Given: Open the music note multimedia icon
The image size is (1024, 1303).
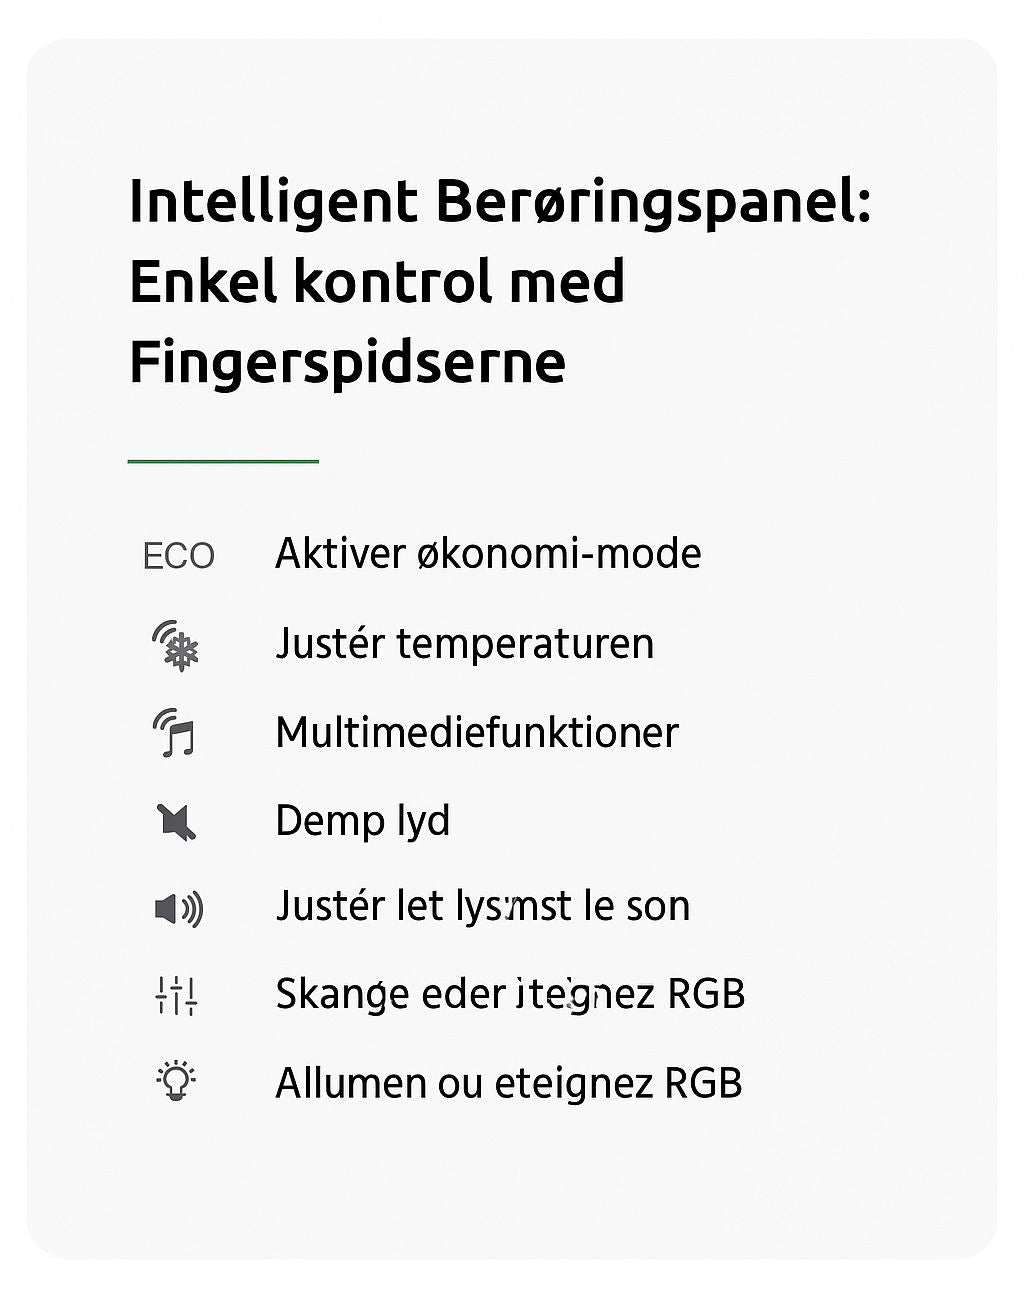Looking at the screenshot, I should tap(176, 733).
